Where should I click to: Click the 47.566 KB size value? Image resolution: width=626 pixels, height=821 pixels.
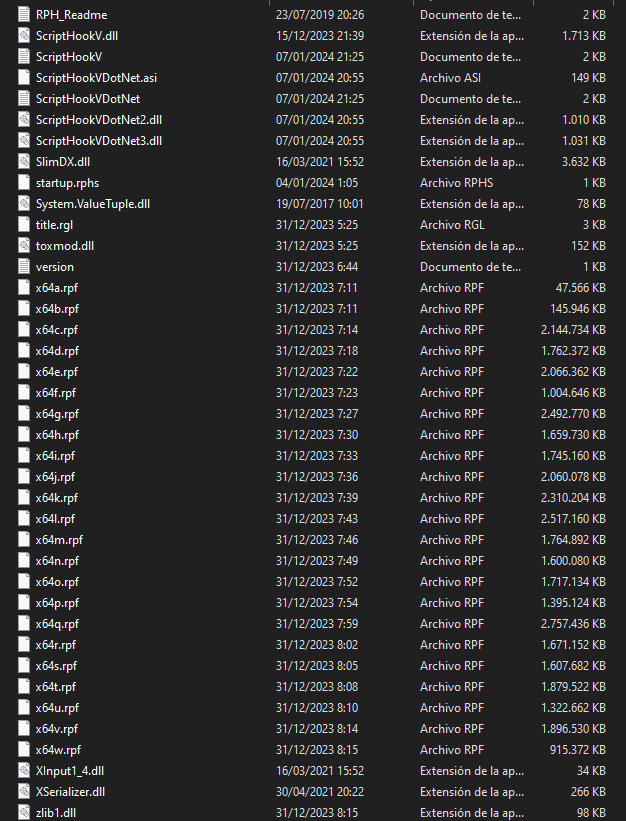[x=580, y=287]
